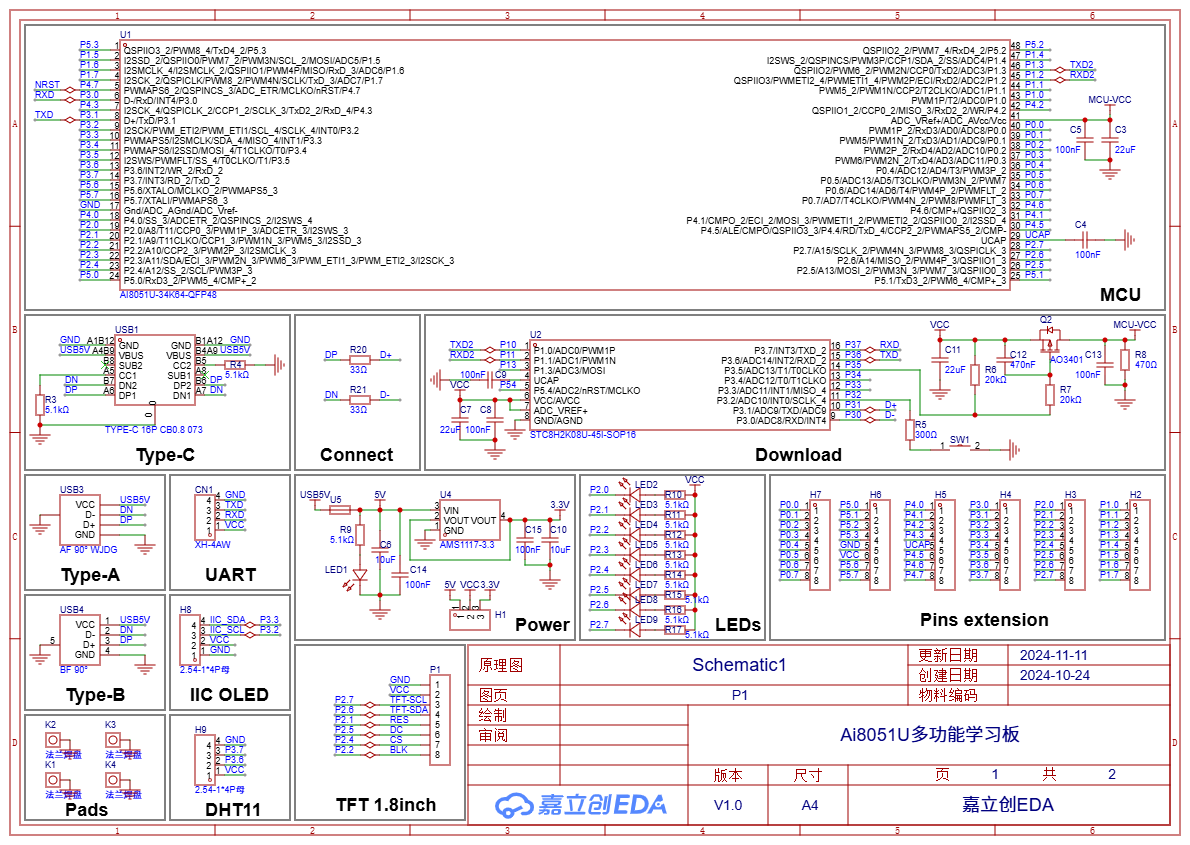The height and width of the screenshot is (845, 1190).
Task: Click the U2 designator label
Action: click(x=536, y=334)
